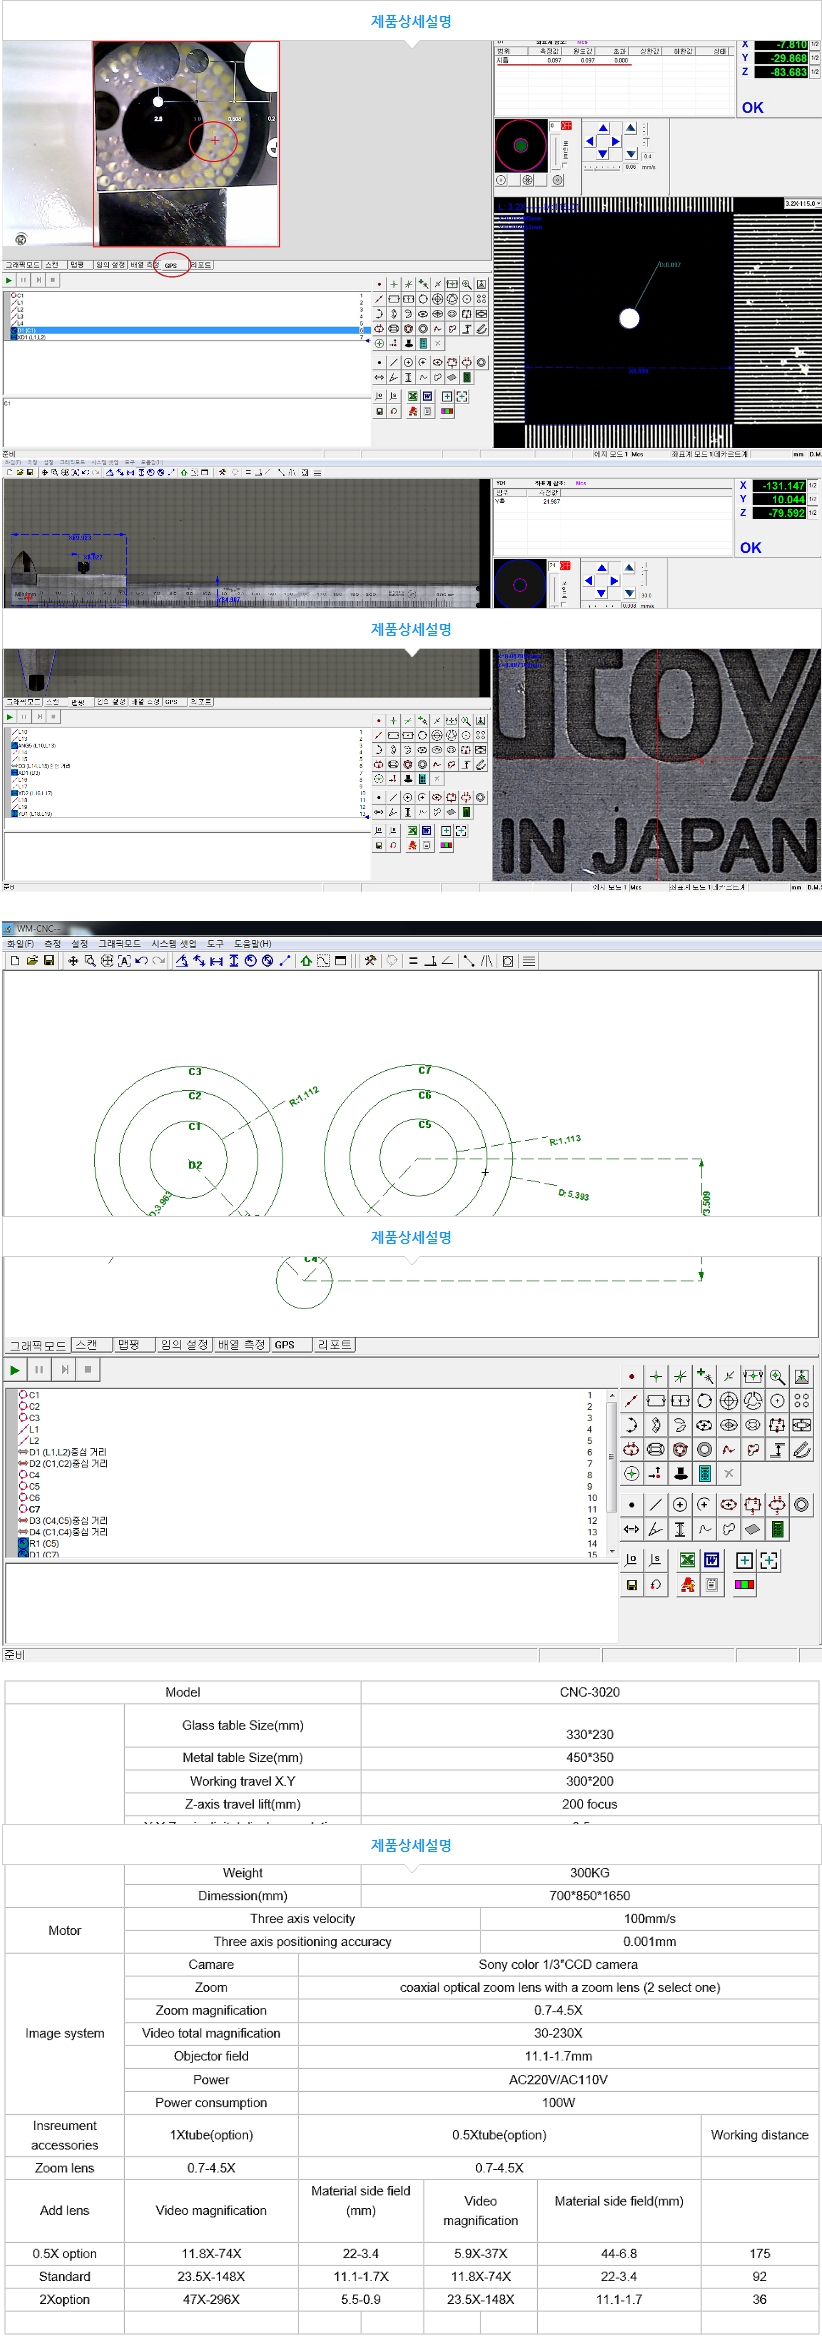Open the 그래픽모드 menu in WM-CNC
Viewport: 822px width, 2340px height.
click(119, 943)
